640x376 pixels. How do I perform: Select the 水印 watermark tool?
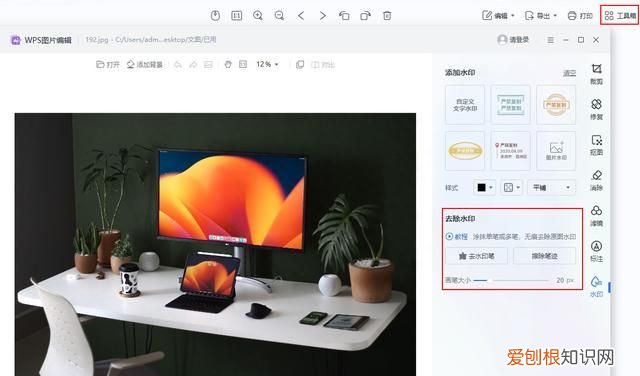point(596,287)
